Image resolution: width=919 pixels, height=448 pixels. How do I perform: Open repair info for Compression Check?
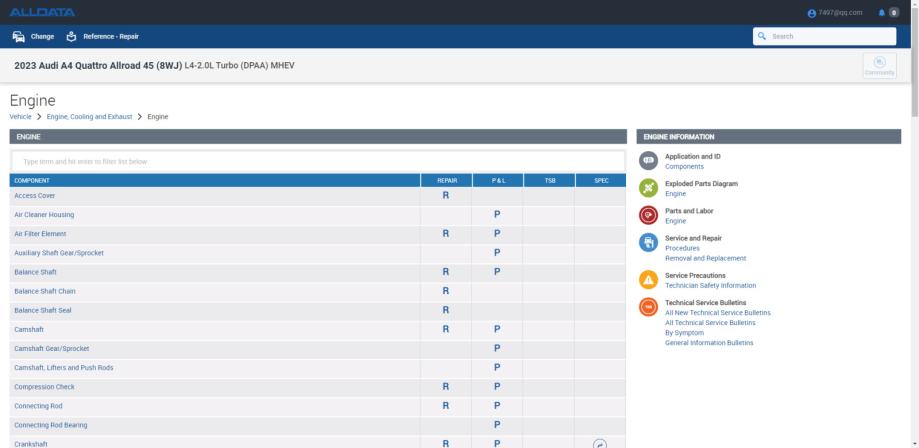445,387
